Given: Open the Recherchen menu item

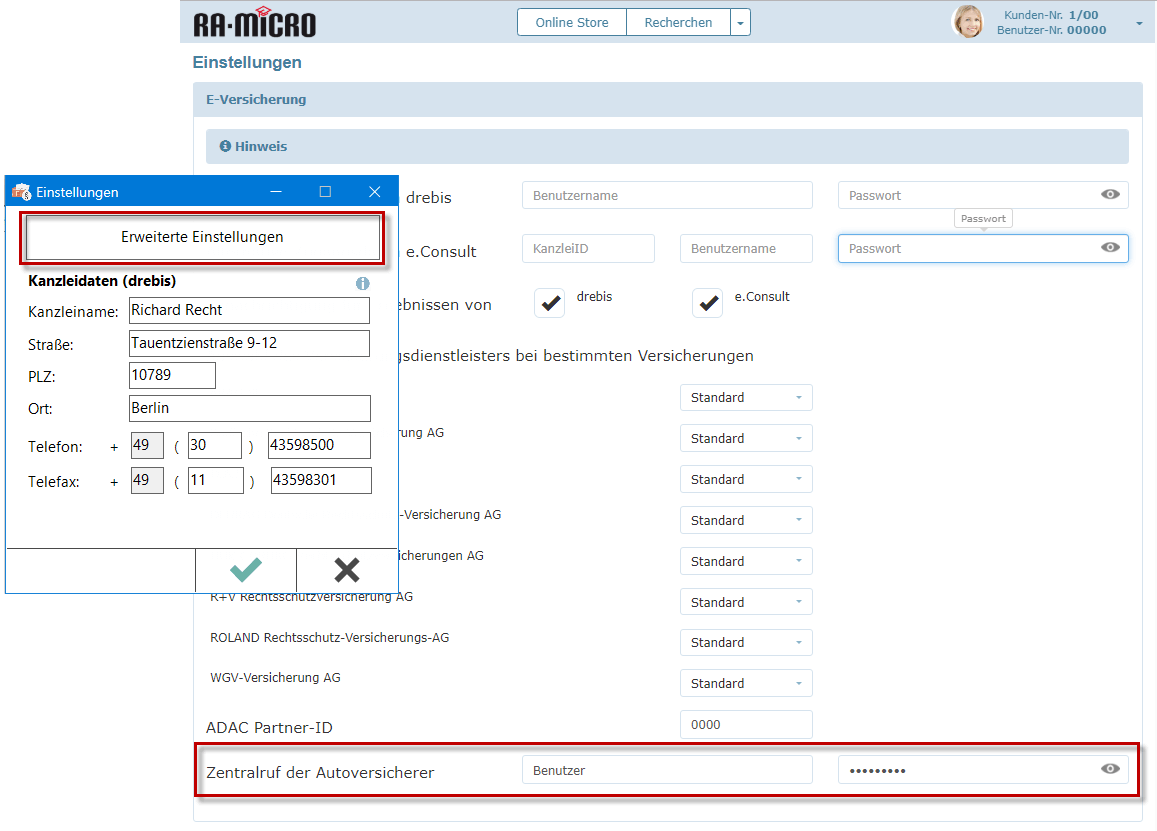Looking at the screenshot, I should click(x=678, y=22).
